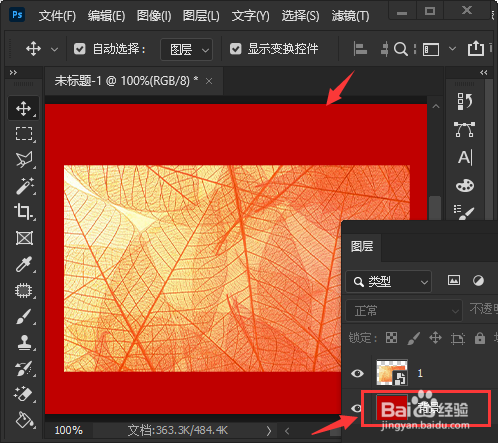Open the 滤镜(T) menu
498x443 pixels.
click(x=350, y=16)
